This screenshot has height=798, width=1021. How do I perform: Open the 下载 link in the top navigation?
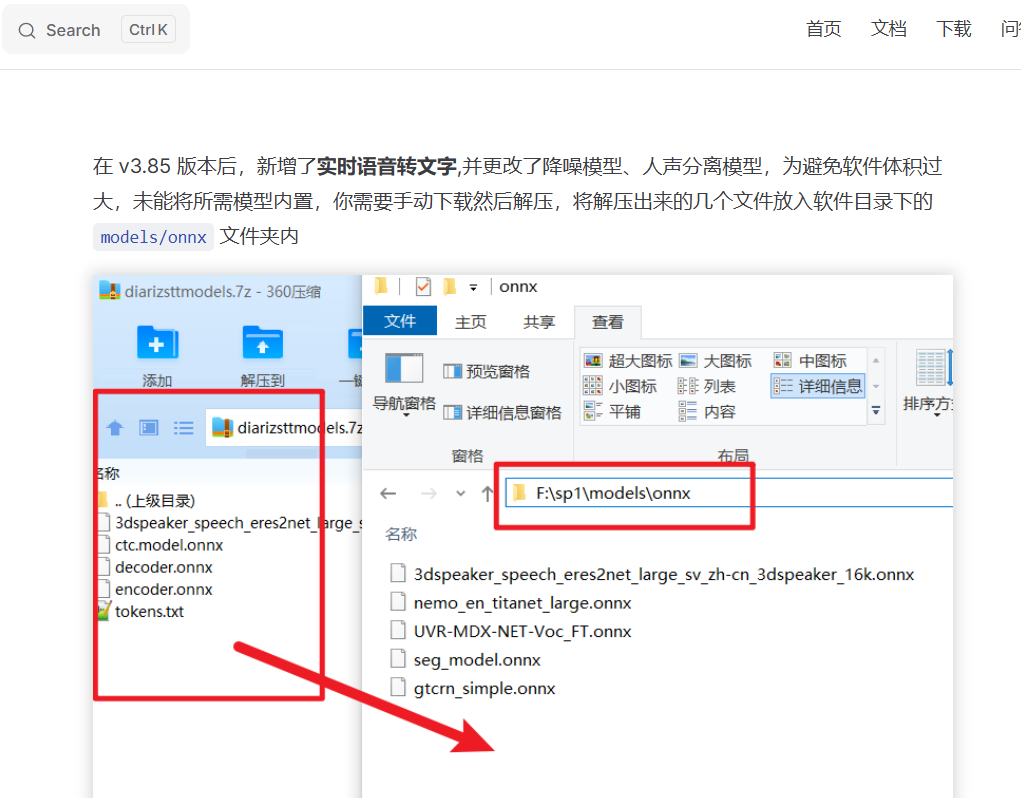tap(953, 29)
